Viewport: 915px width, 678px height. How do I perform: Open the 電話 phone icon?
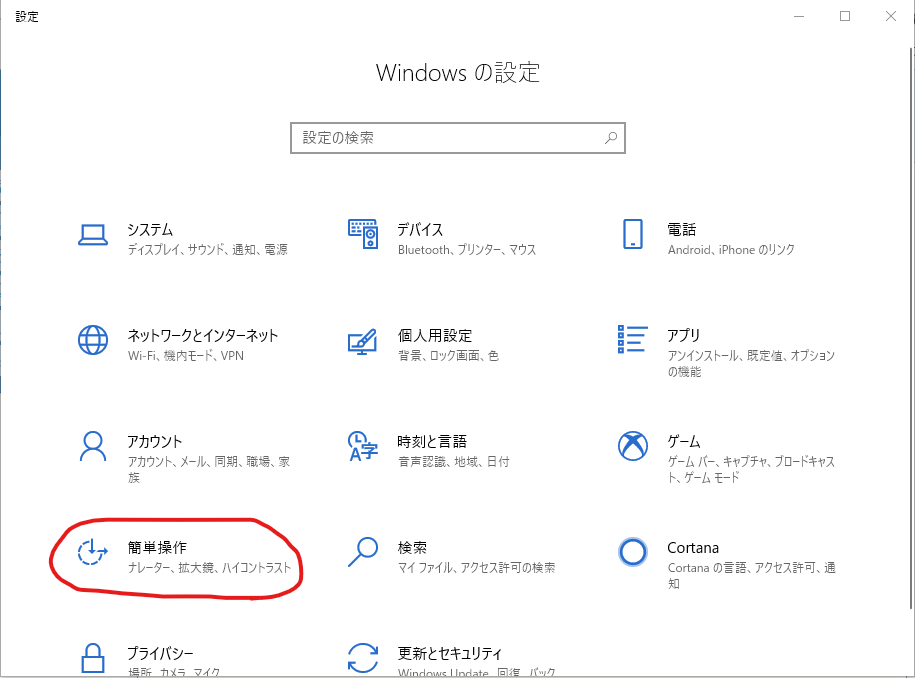point(633,234)
